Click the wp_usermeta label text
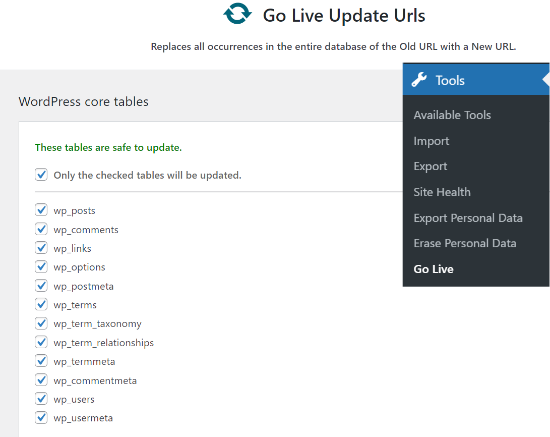This screenshot has height=437, width=550. [x=83, y=418]
